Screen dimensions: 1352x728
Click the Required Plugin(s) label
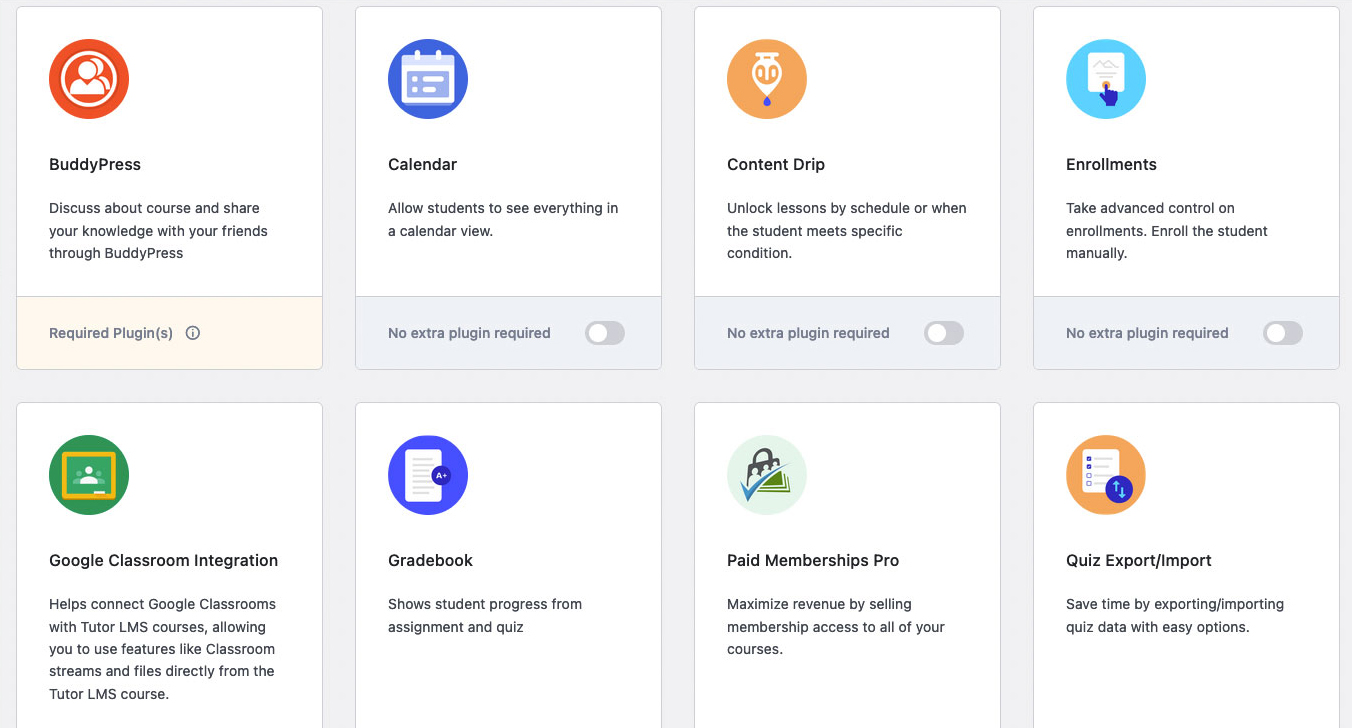111,333
